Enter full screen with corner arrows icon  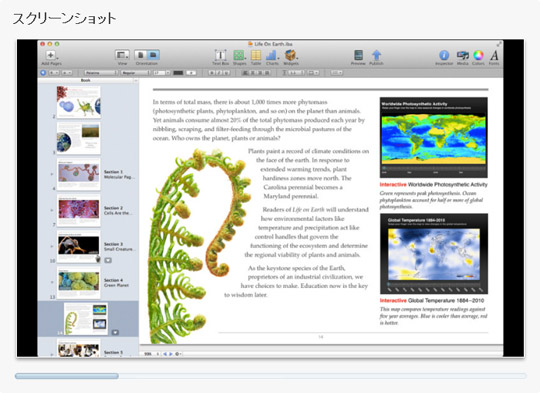[499, 44]
